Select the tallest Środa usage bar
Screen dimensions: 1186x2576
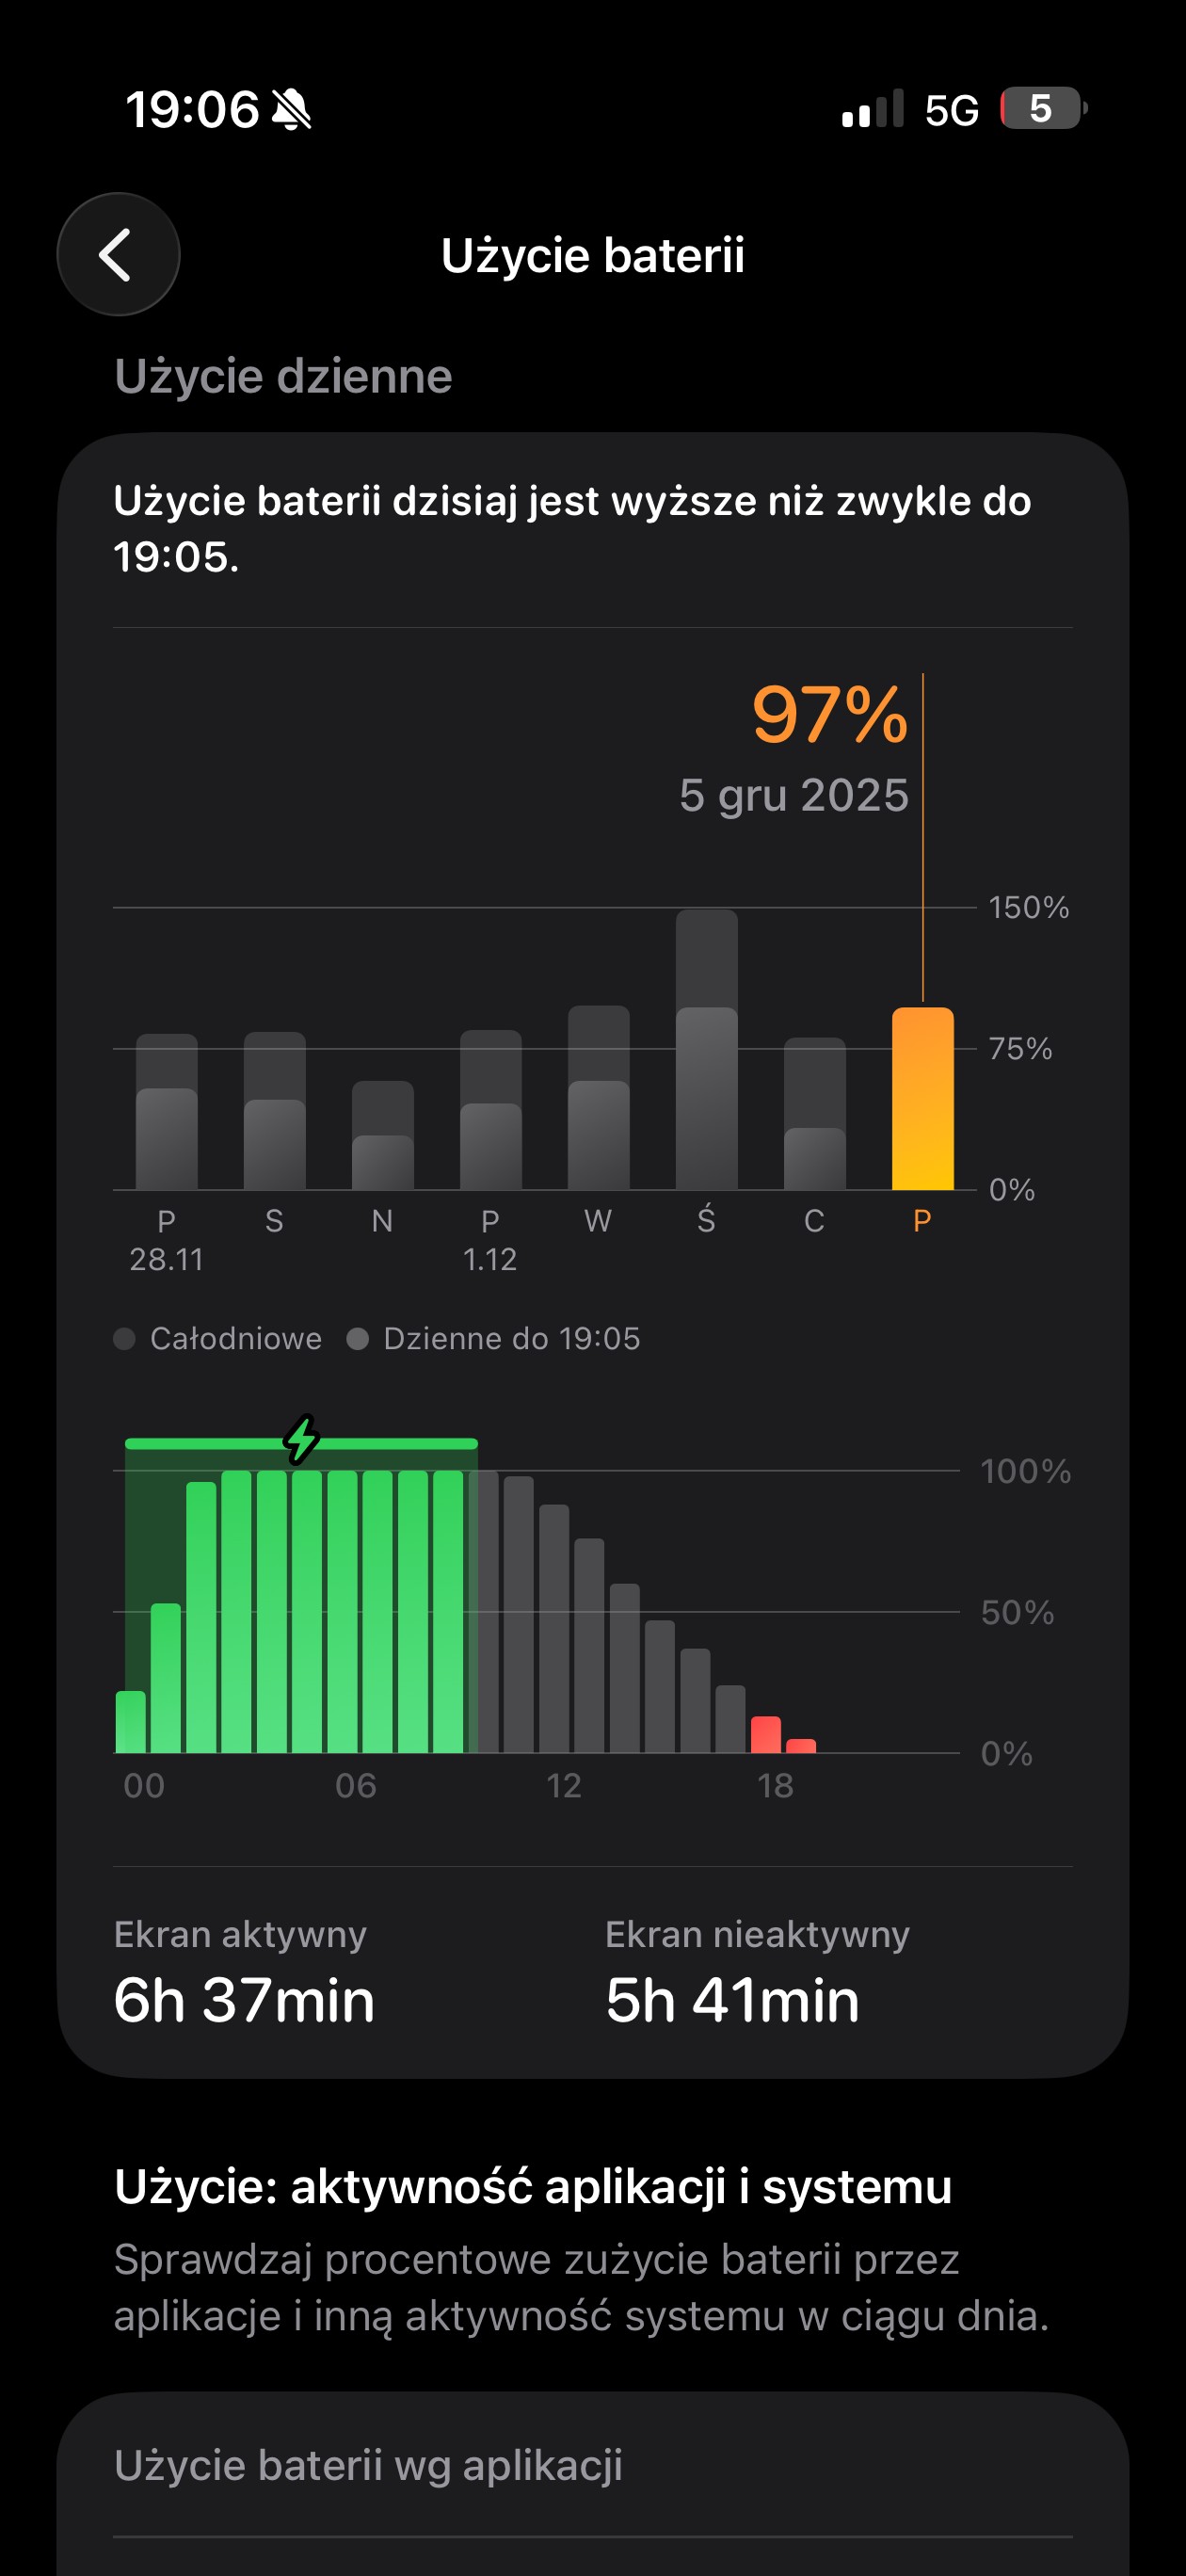tap(706, 1052)
